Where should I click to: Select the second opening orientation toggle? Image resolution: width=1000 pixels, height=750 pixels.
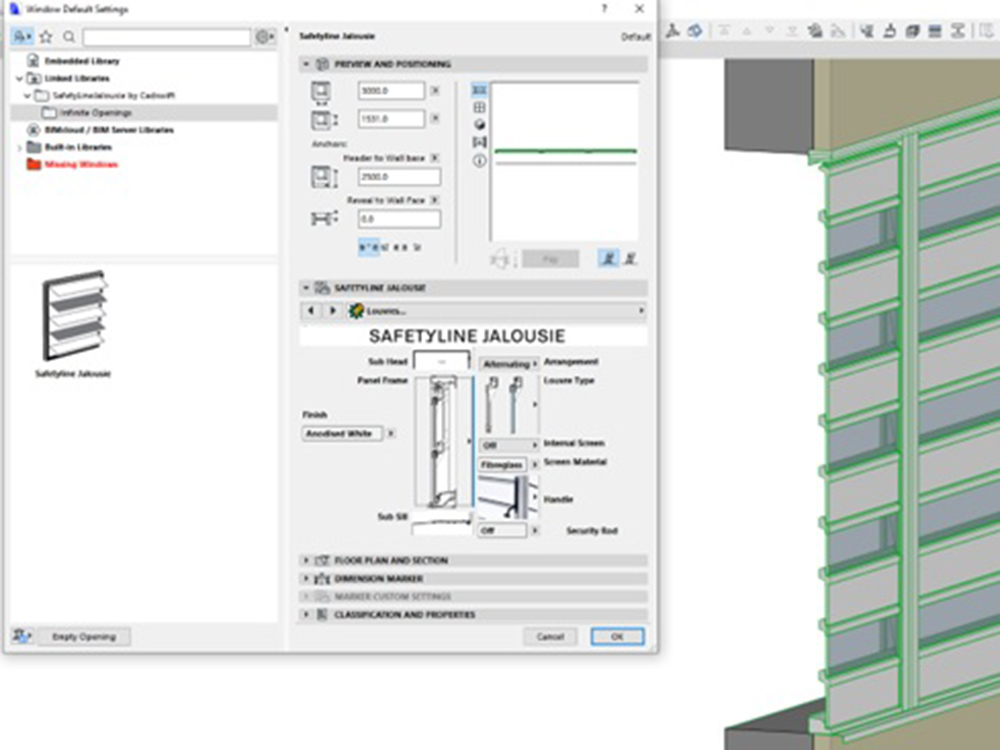(x=630, y=258)
